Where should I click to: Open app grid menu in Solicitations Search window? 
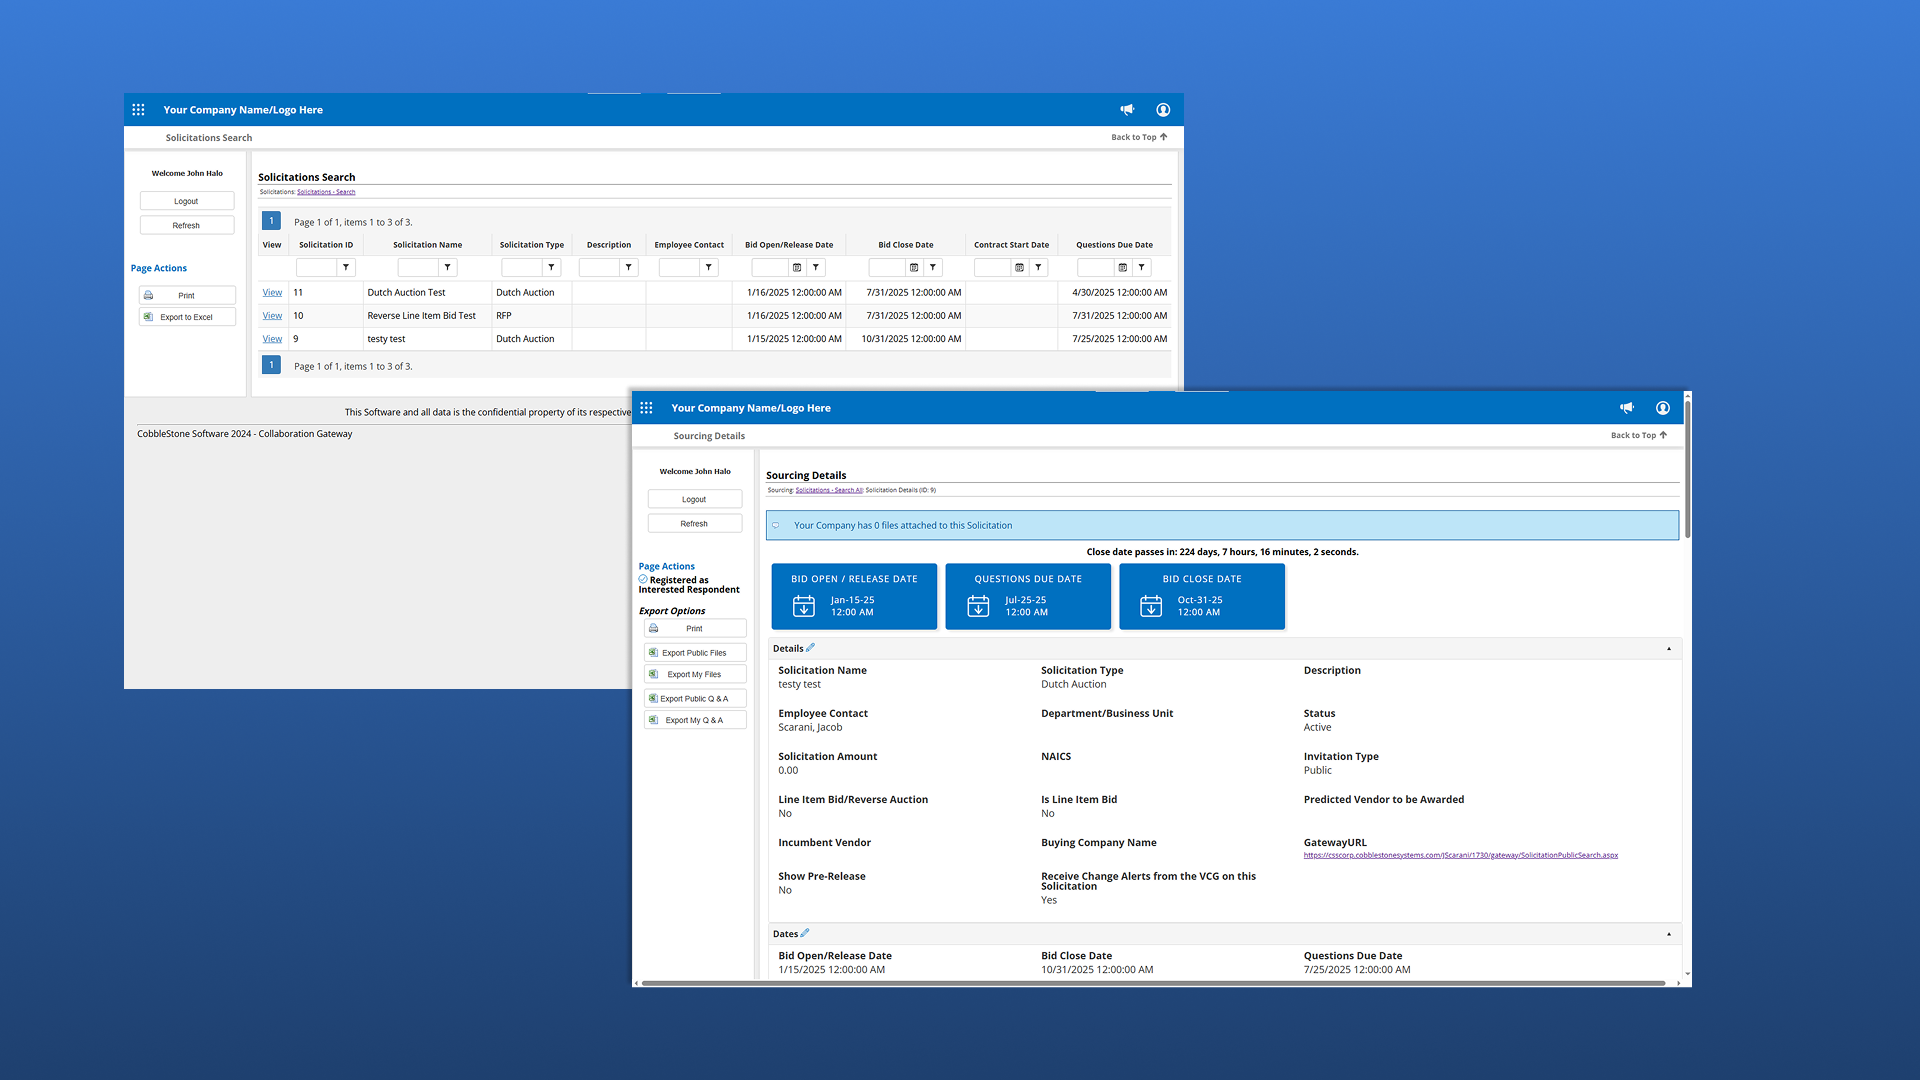point(139,110)
